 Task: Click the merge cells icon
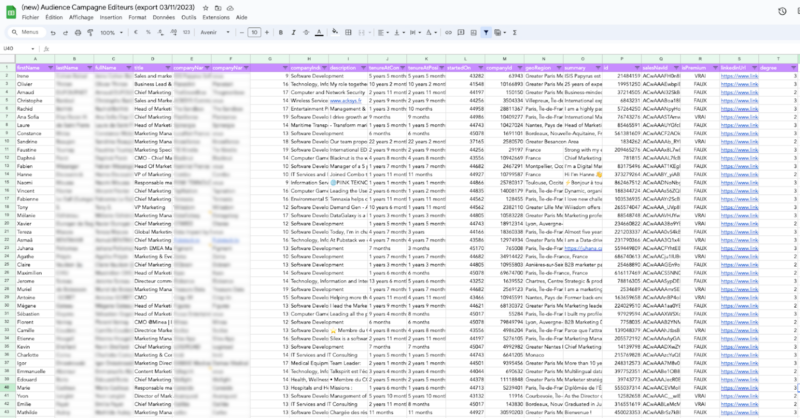pyautogui.click(x=361, y=33)
